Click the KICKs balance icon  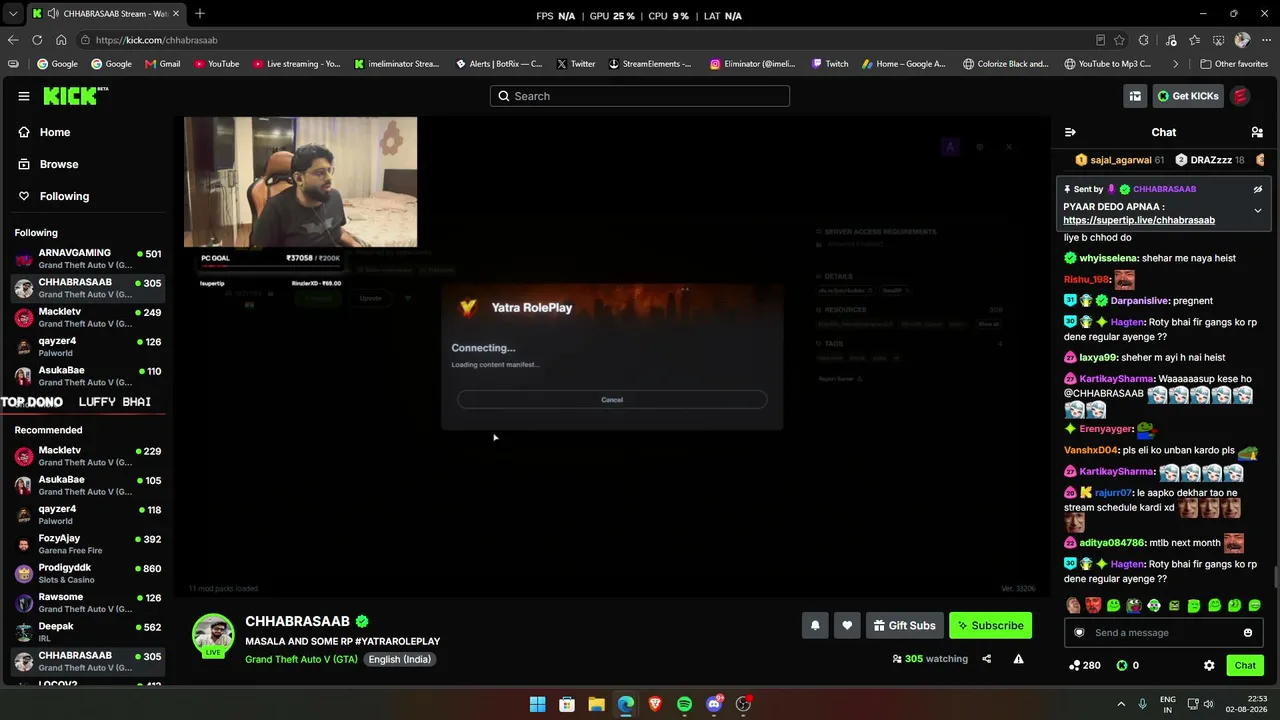(1122, 665)
